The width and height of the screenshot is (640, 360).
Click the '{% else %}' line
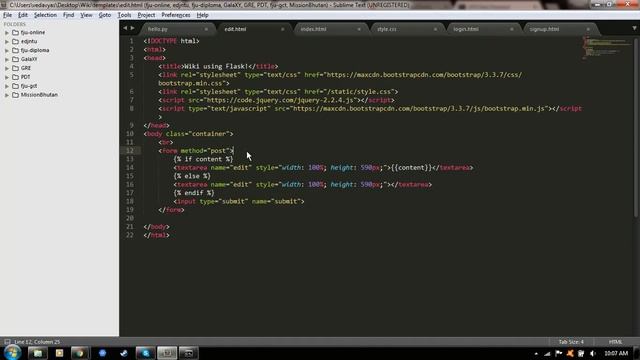(x=192, y=176)
